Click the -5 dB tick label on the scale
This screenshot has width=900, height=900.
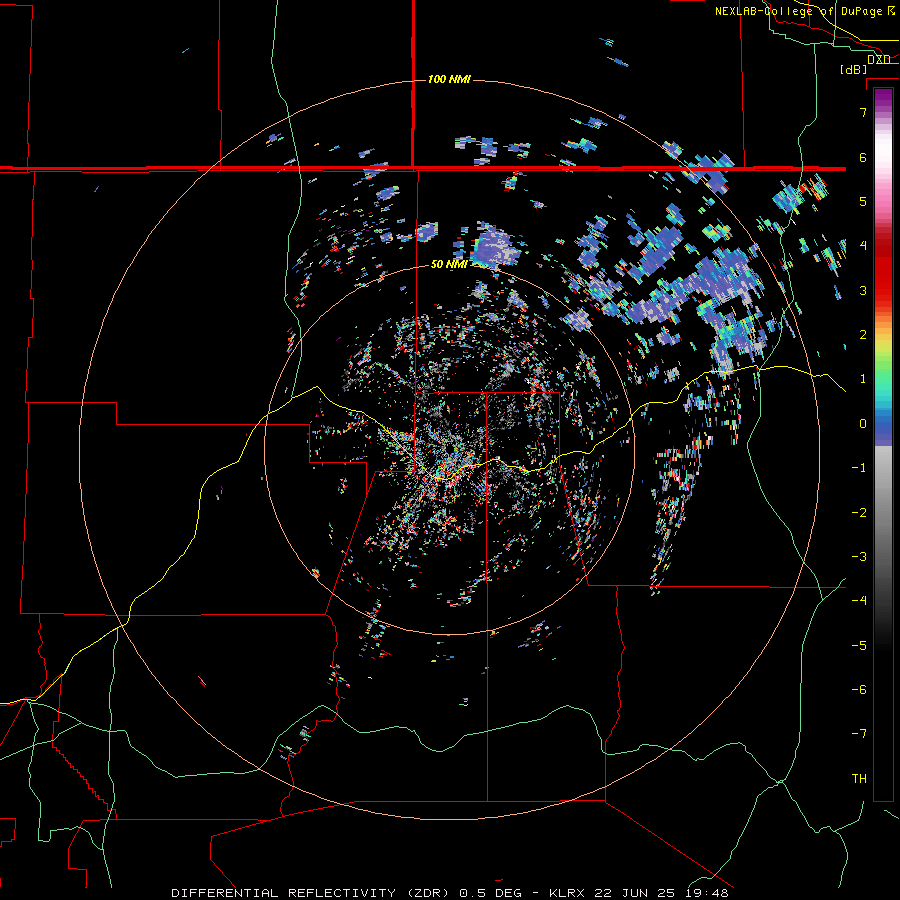(x=859, y=646)
